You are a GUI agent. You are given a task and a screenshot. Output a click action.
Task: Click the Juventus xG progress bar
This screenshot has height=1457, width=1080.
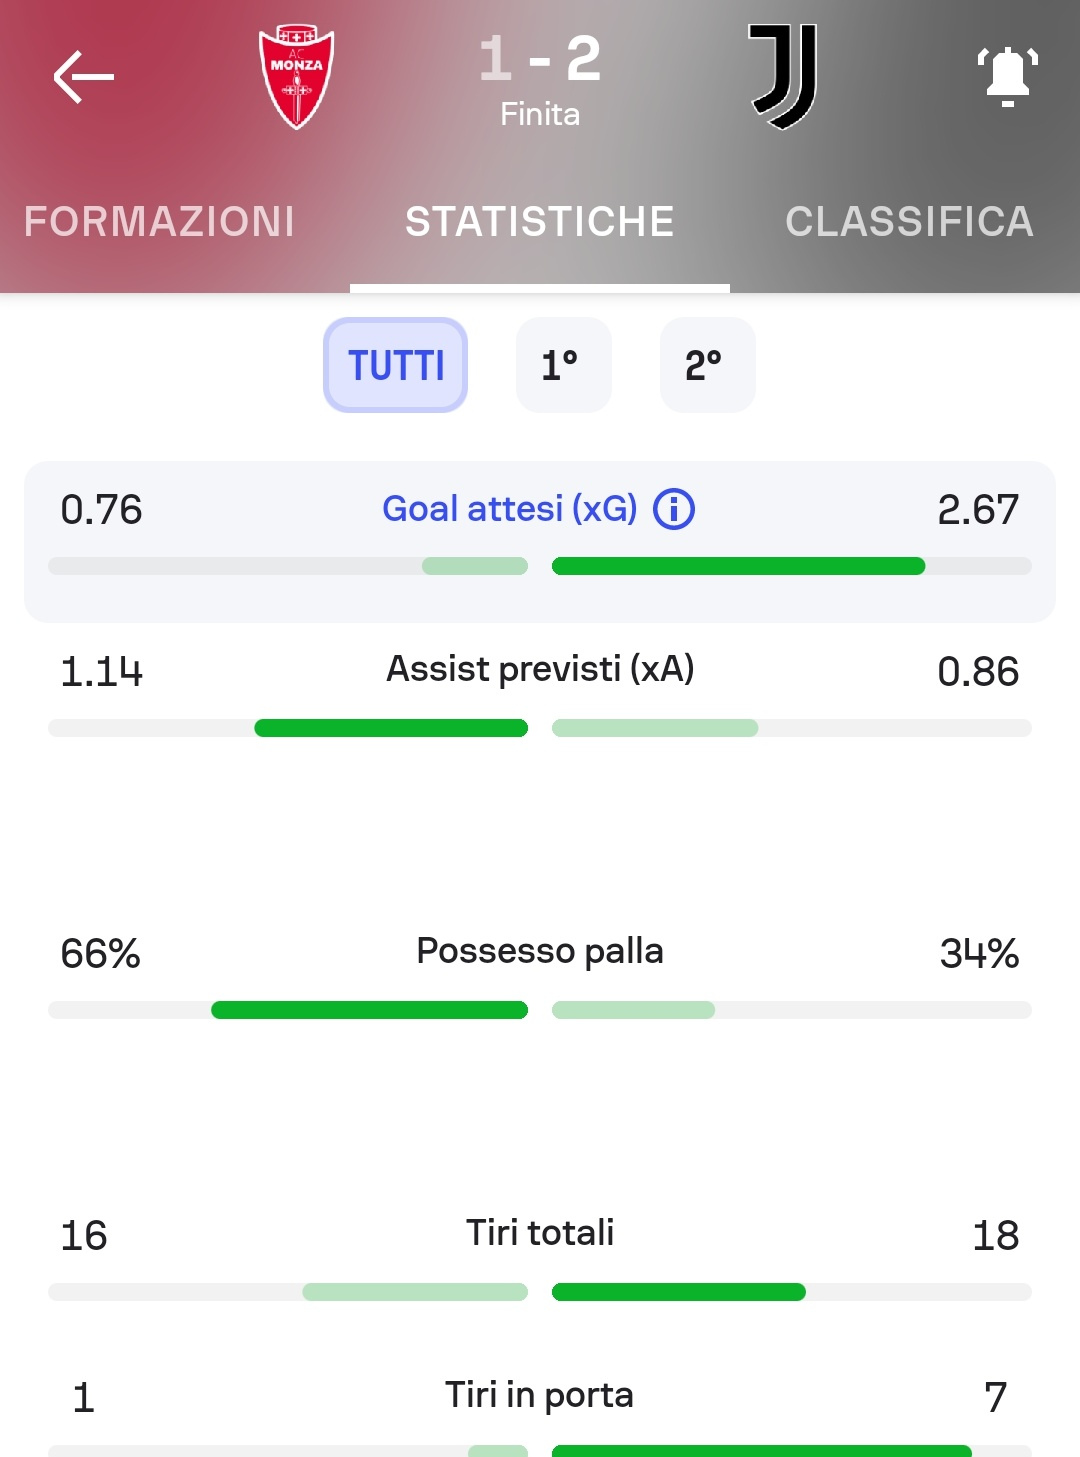coord(792,566)
